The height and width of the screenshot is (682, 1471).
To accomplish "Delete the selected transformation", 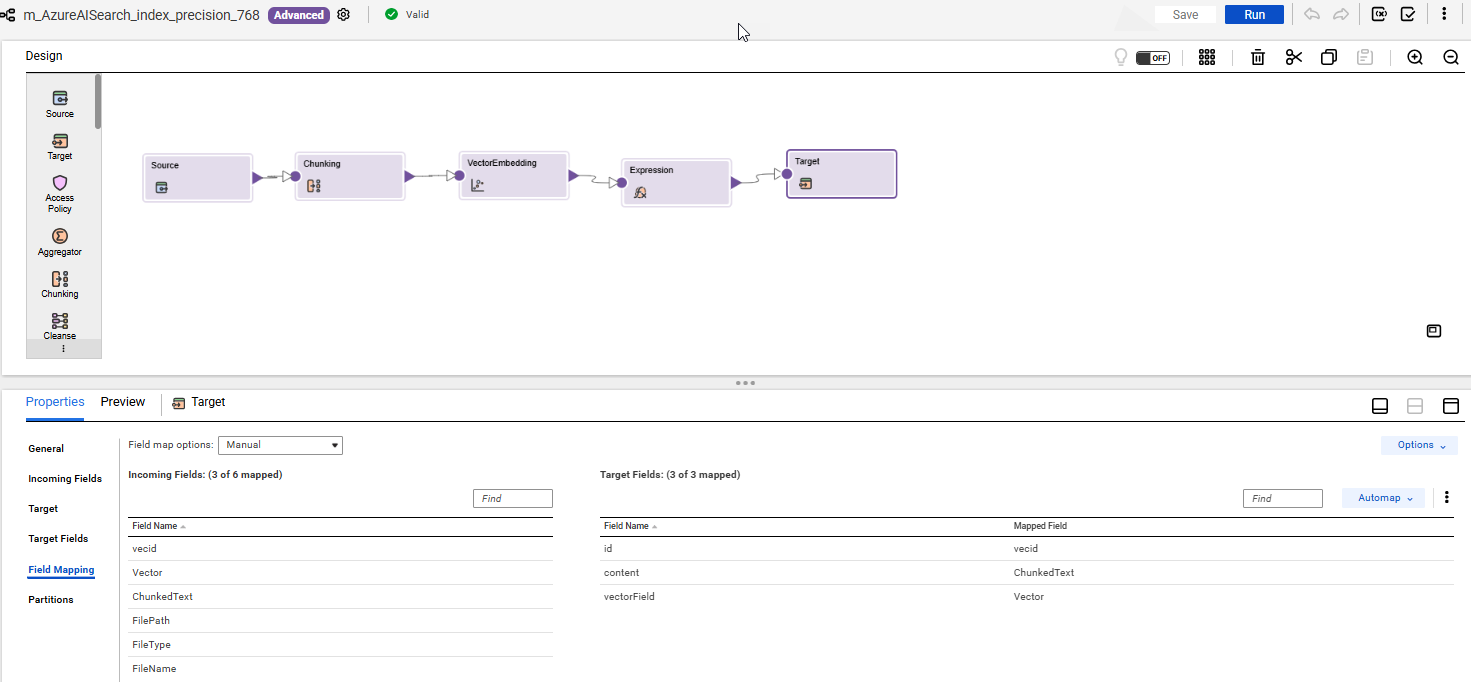I will tap(1259, 57).
